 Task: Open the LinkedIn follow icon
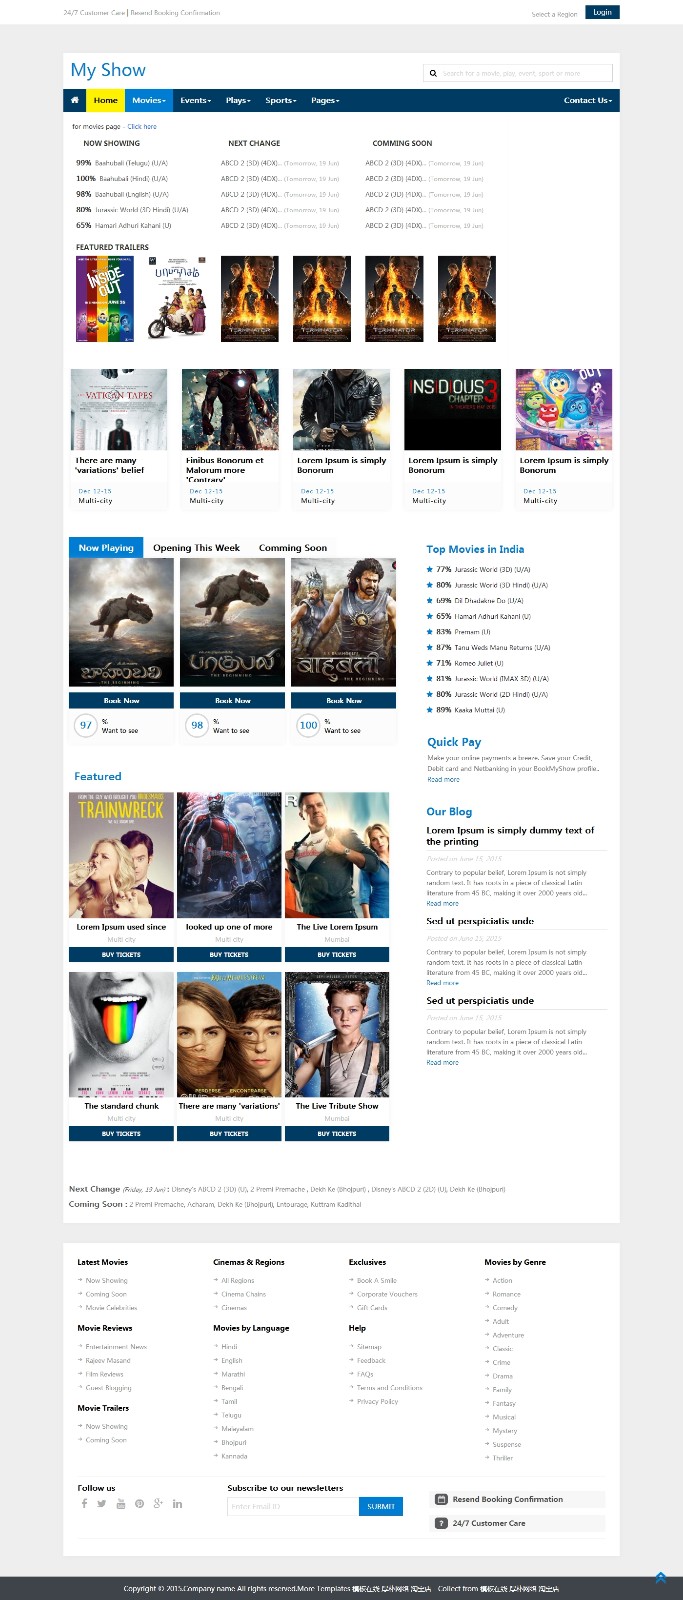(x=177, y=1503)
